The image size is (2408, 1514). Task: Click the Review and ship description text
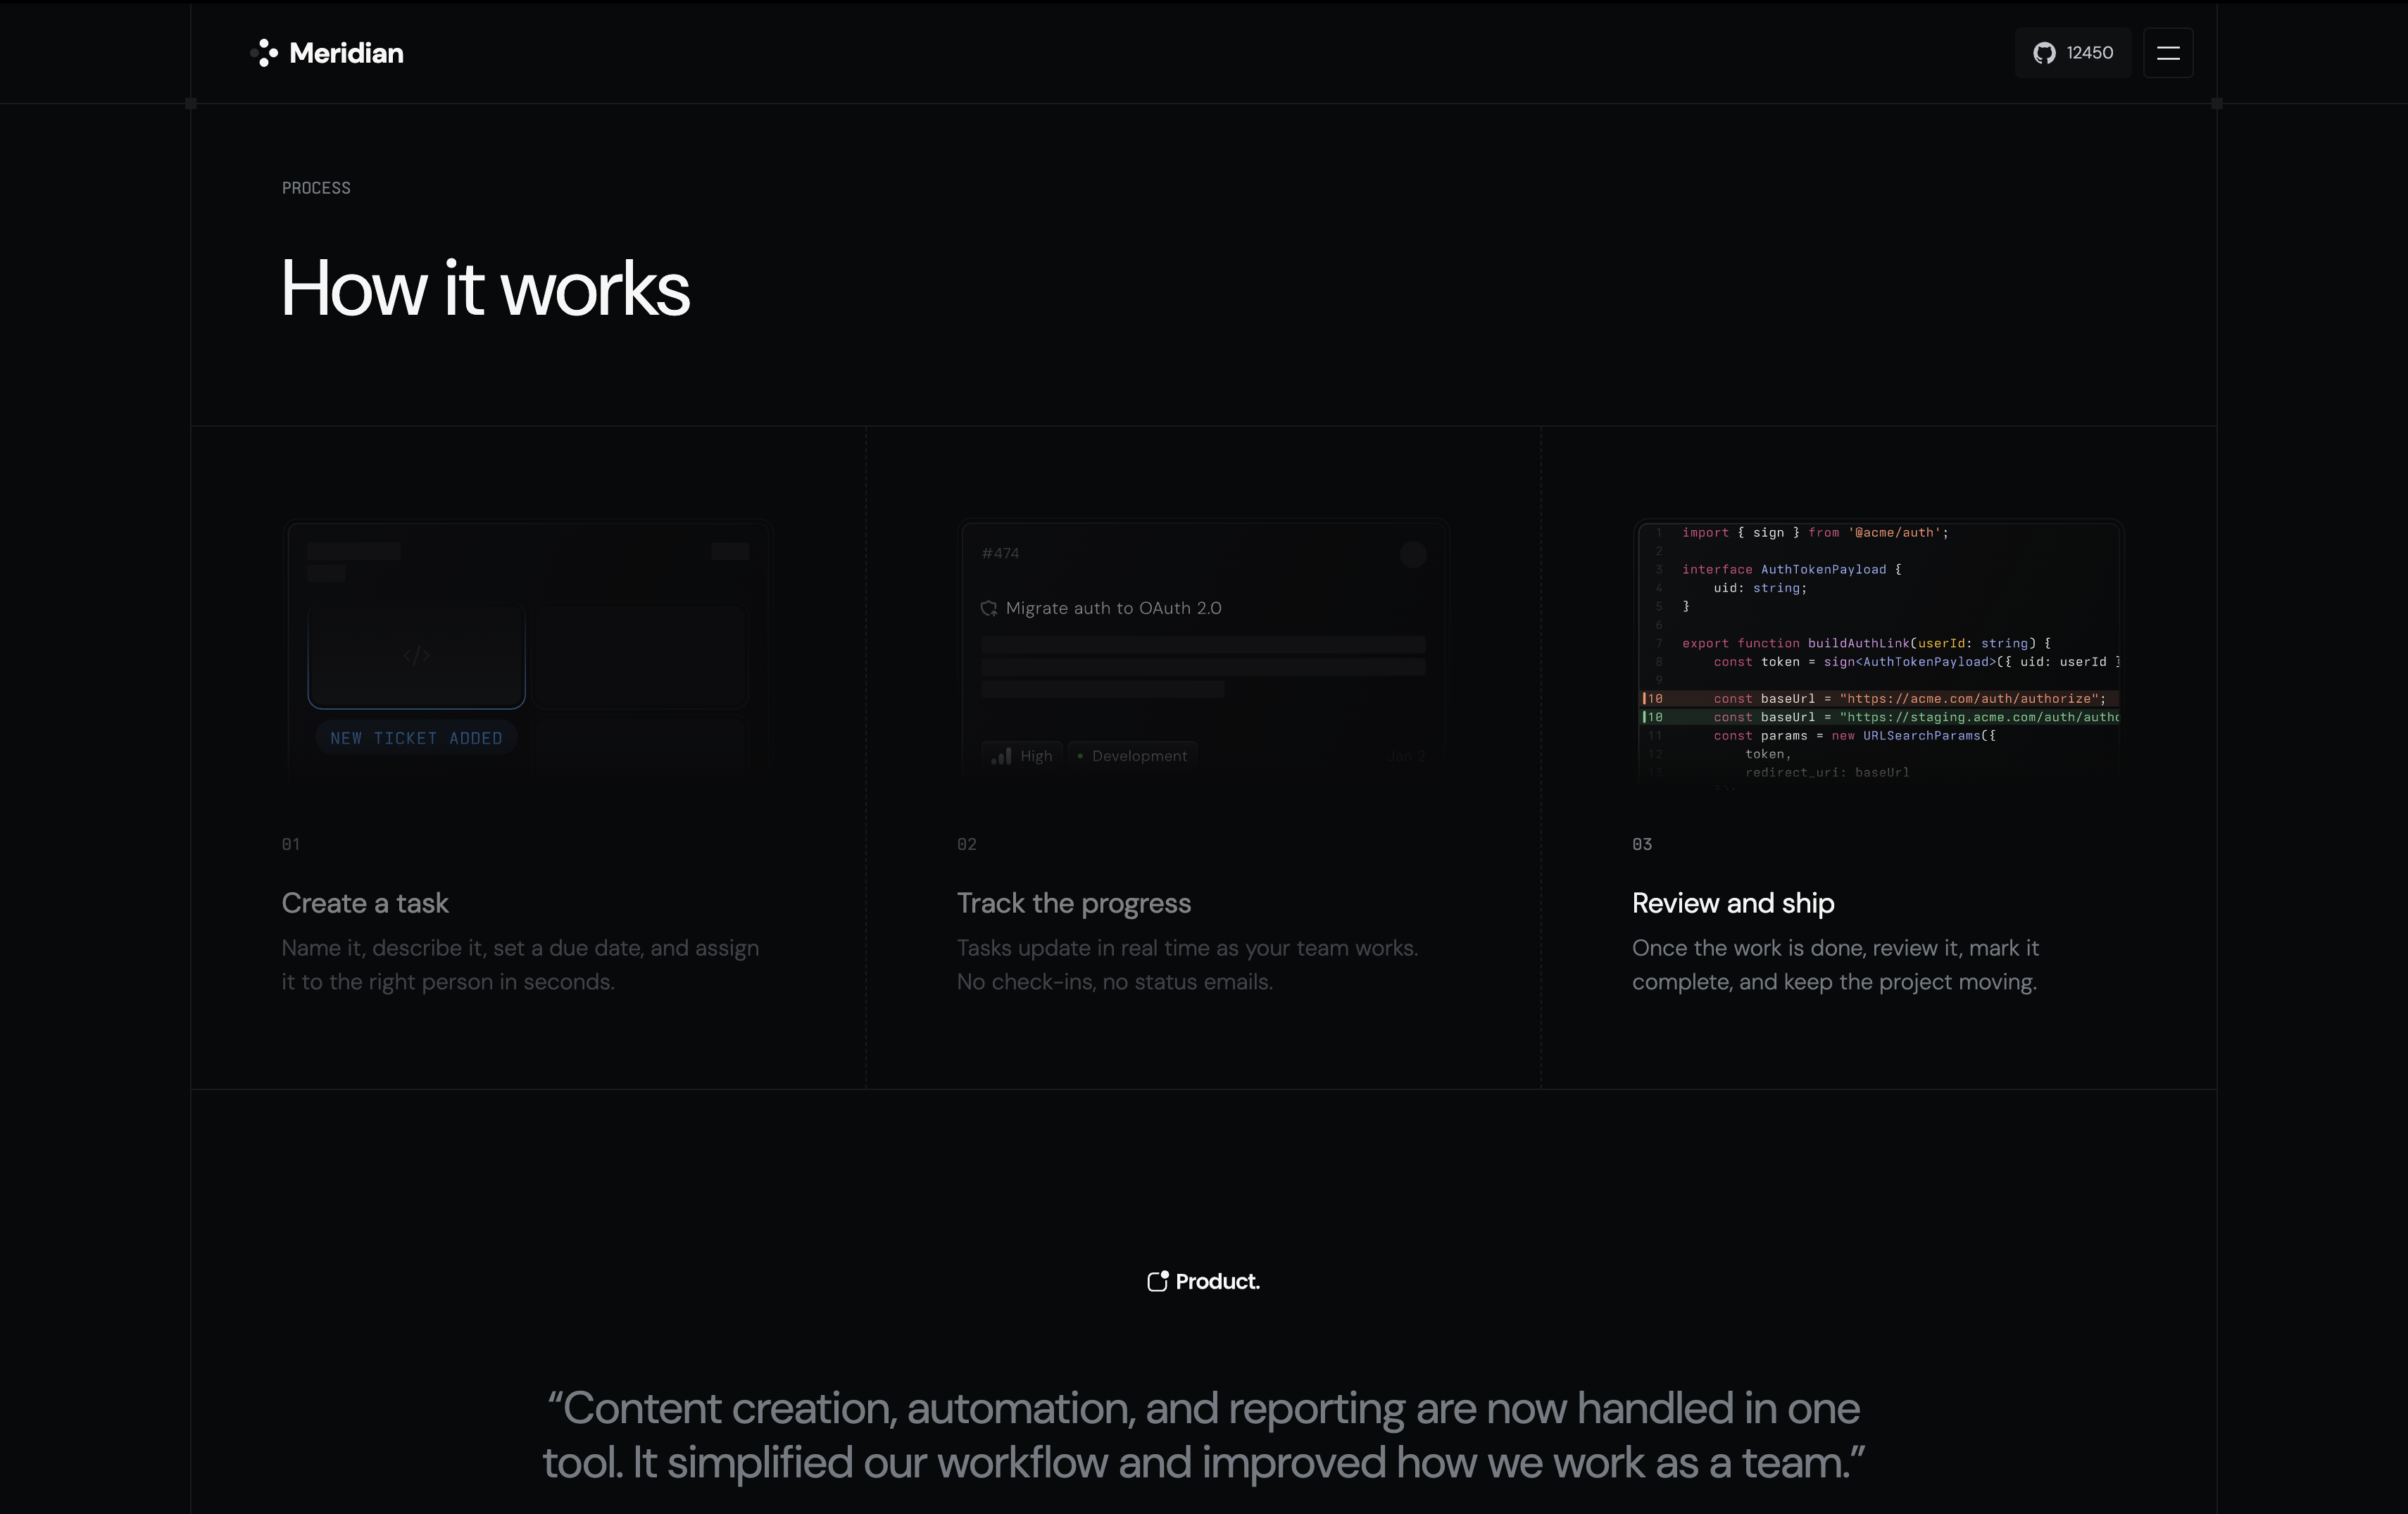click(1835, 965)
